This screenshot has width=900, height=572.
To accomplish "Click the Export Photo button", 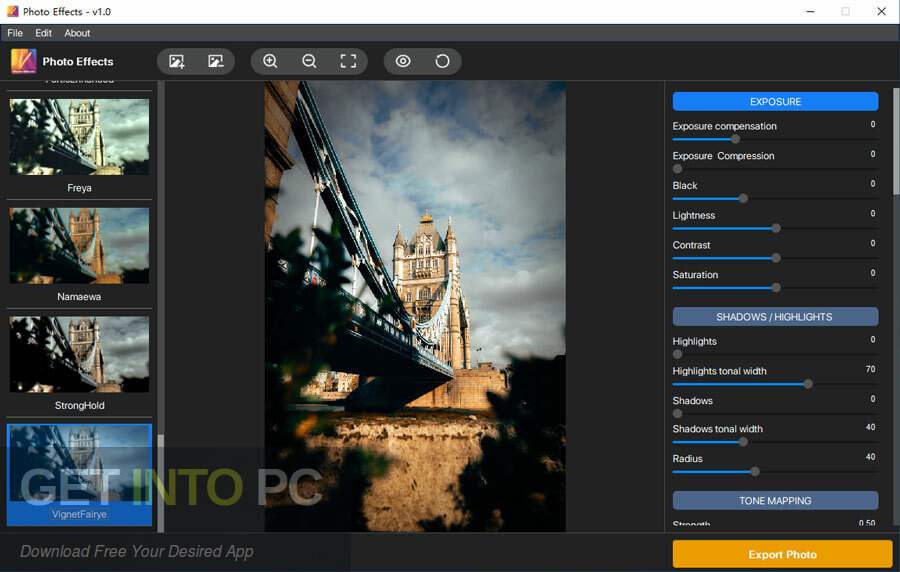I will 782,554.
